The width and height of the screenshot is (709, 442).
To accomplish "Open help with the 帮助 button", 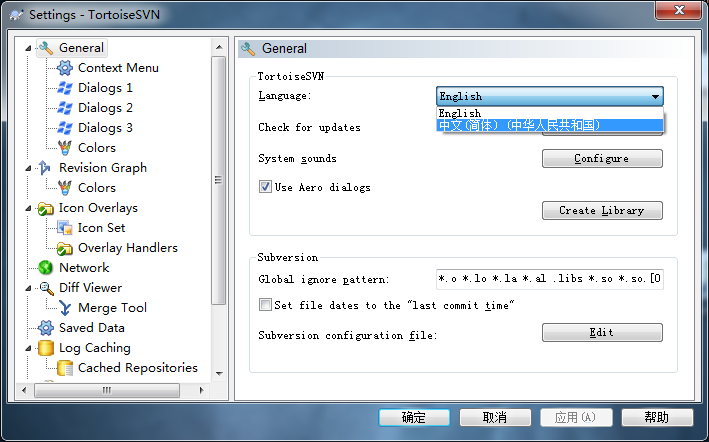I will point(657,418).
